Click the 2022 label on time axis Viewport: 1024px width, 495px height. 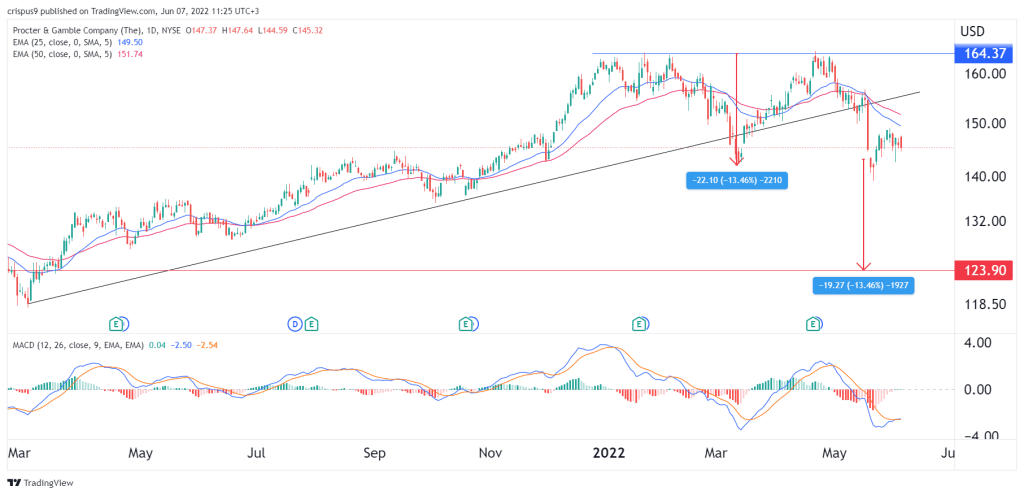pos(607,453)
